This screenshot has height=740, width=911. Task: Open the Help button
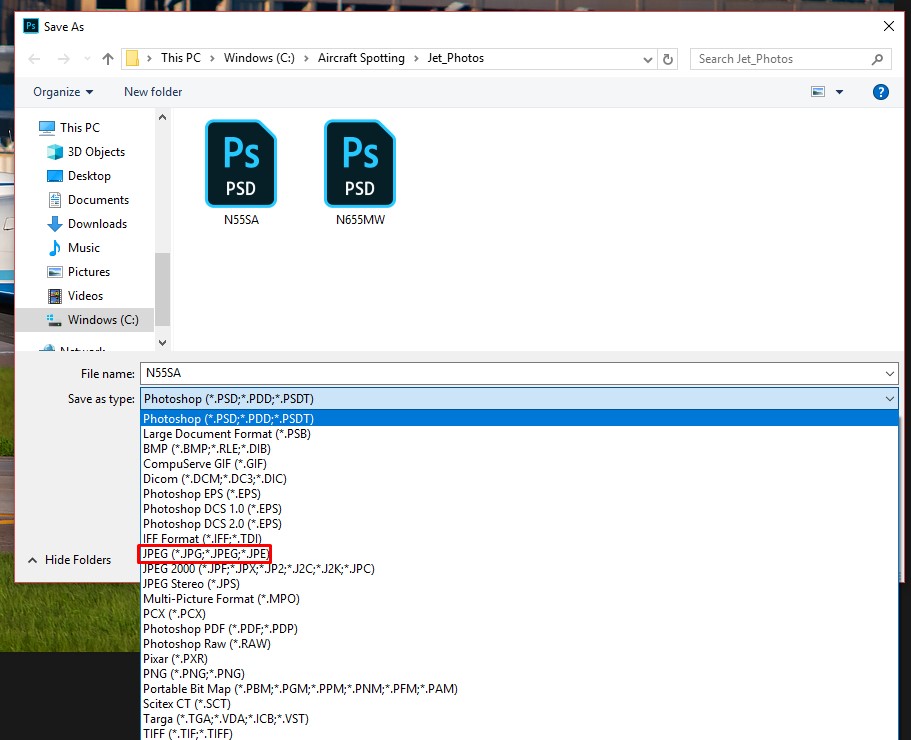click(880, 92)
